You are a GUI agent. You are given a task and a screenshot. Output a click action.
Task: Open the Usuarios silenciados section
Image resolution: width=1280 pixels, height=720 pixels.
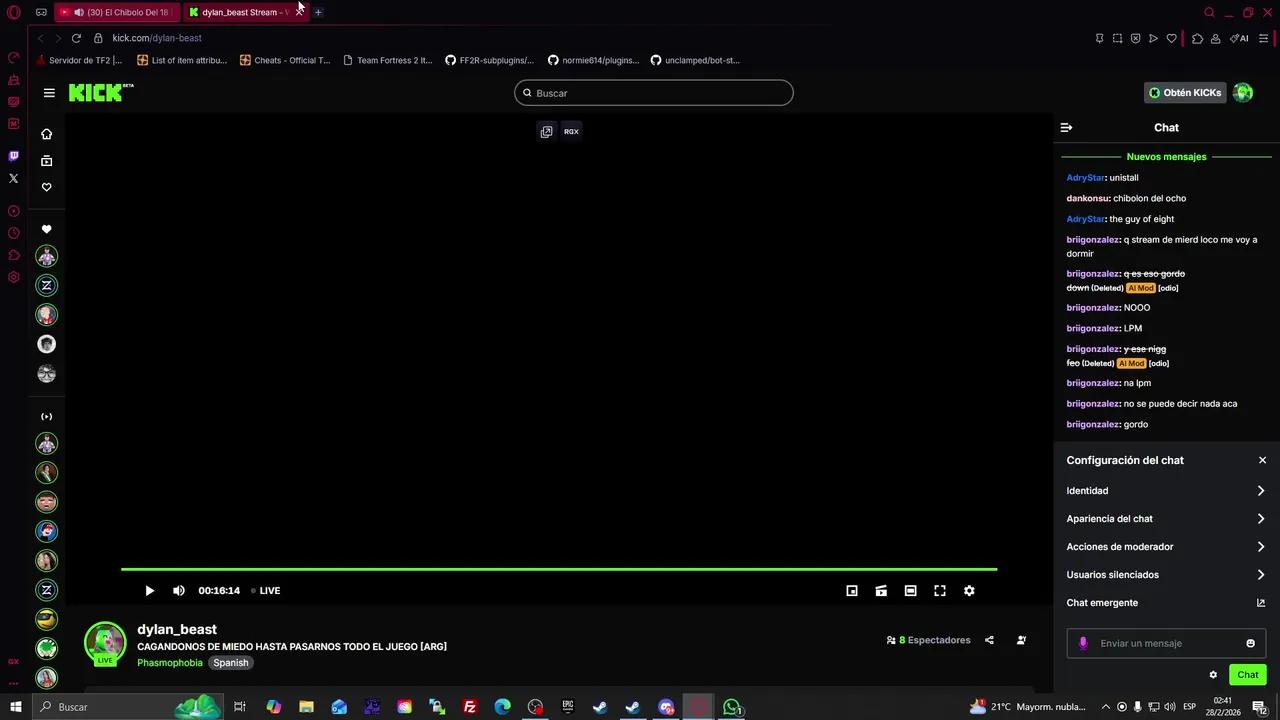pyautogui.click(x=1166, y=574)
